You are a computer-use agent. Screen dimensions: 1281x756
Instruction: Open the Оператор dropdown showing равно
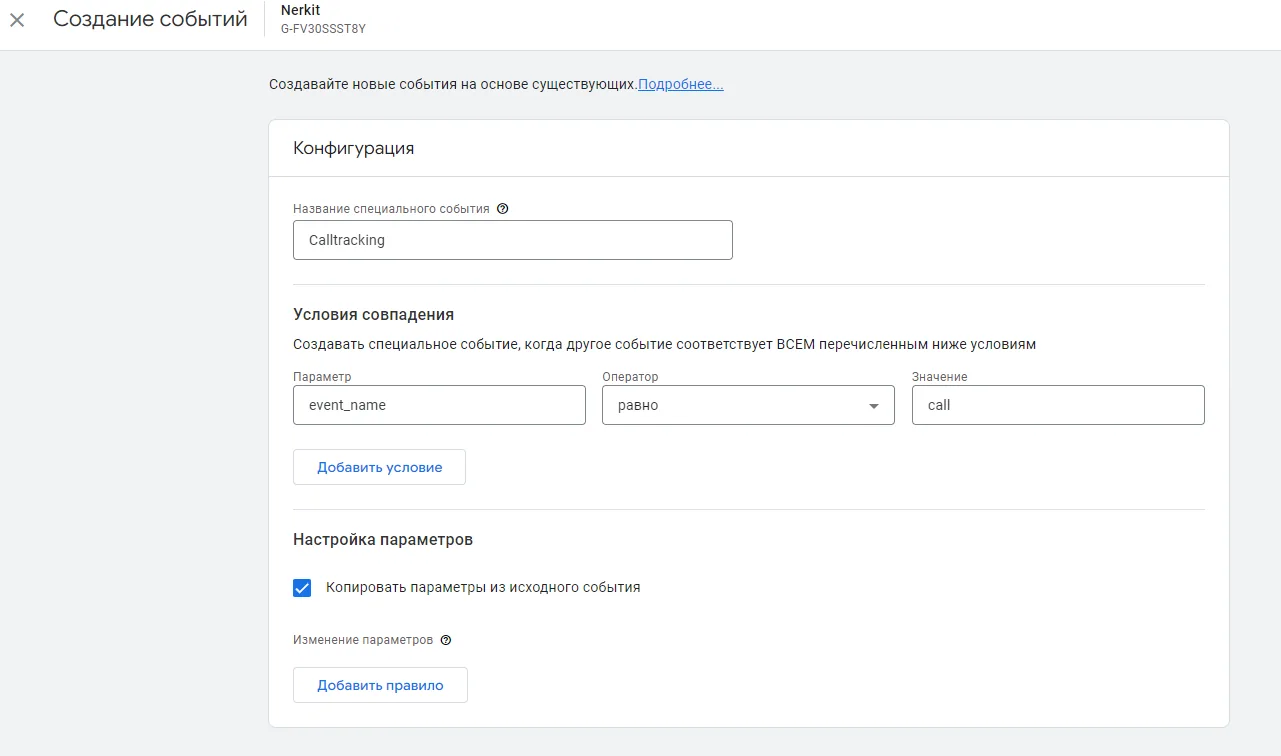pyautogui.click(x=748, y=405)
